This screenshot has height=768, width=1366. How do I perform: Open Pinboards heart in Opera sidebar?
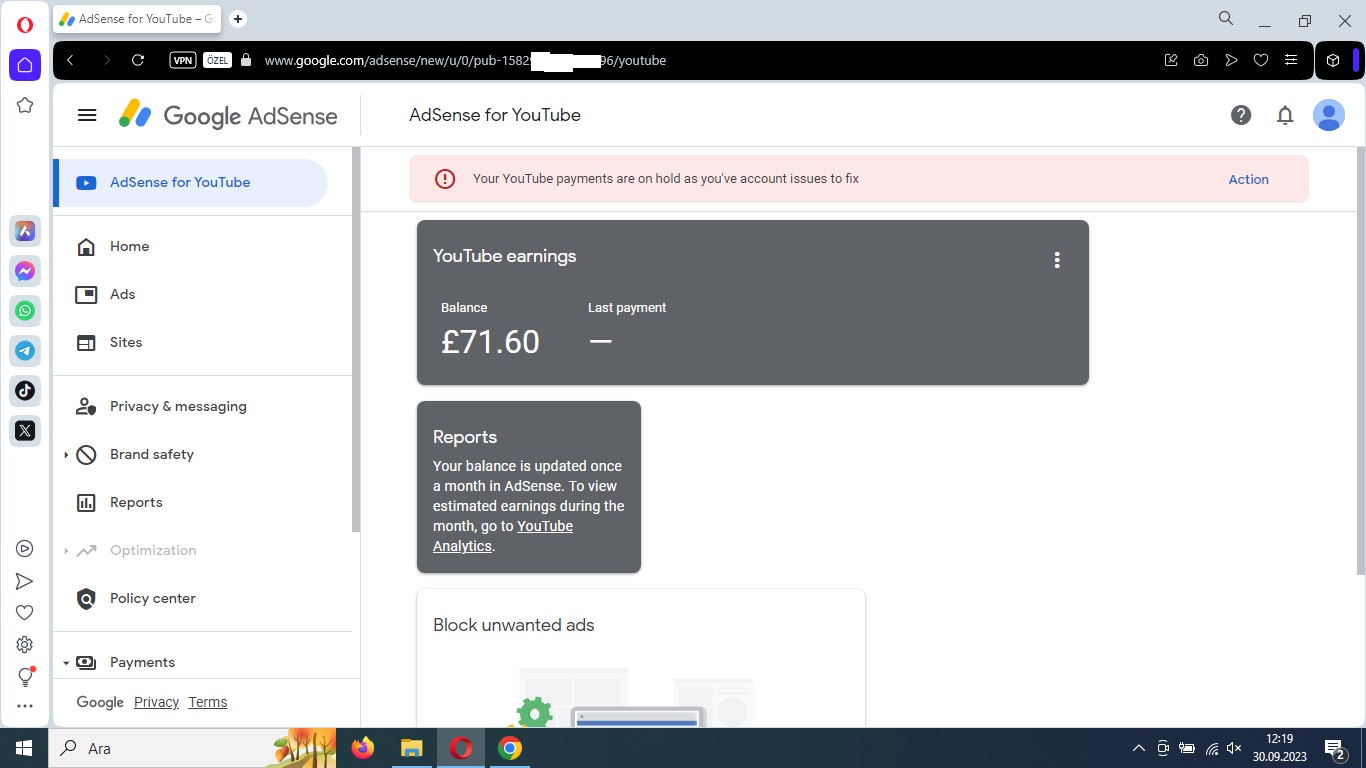tap(25, 613)
